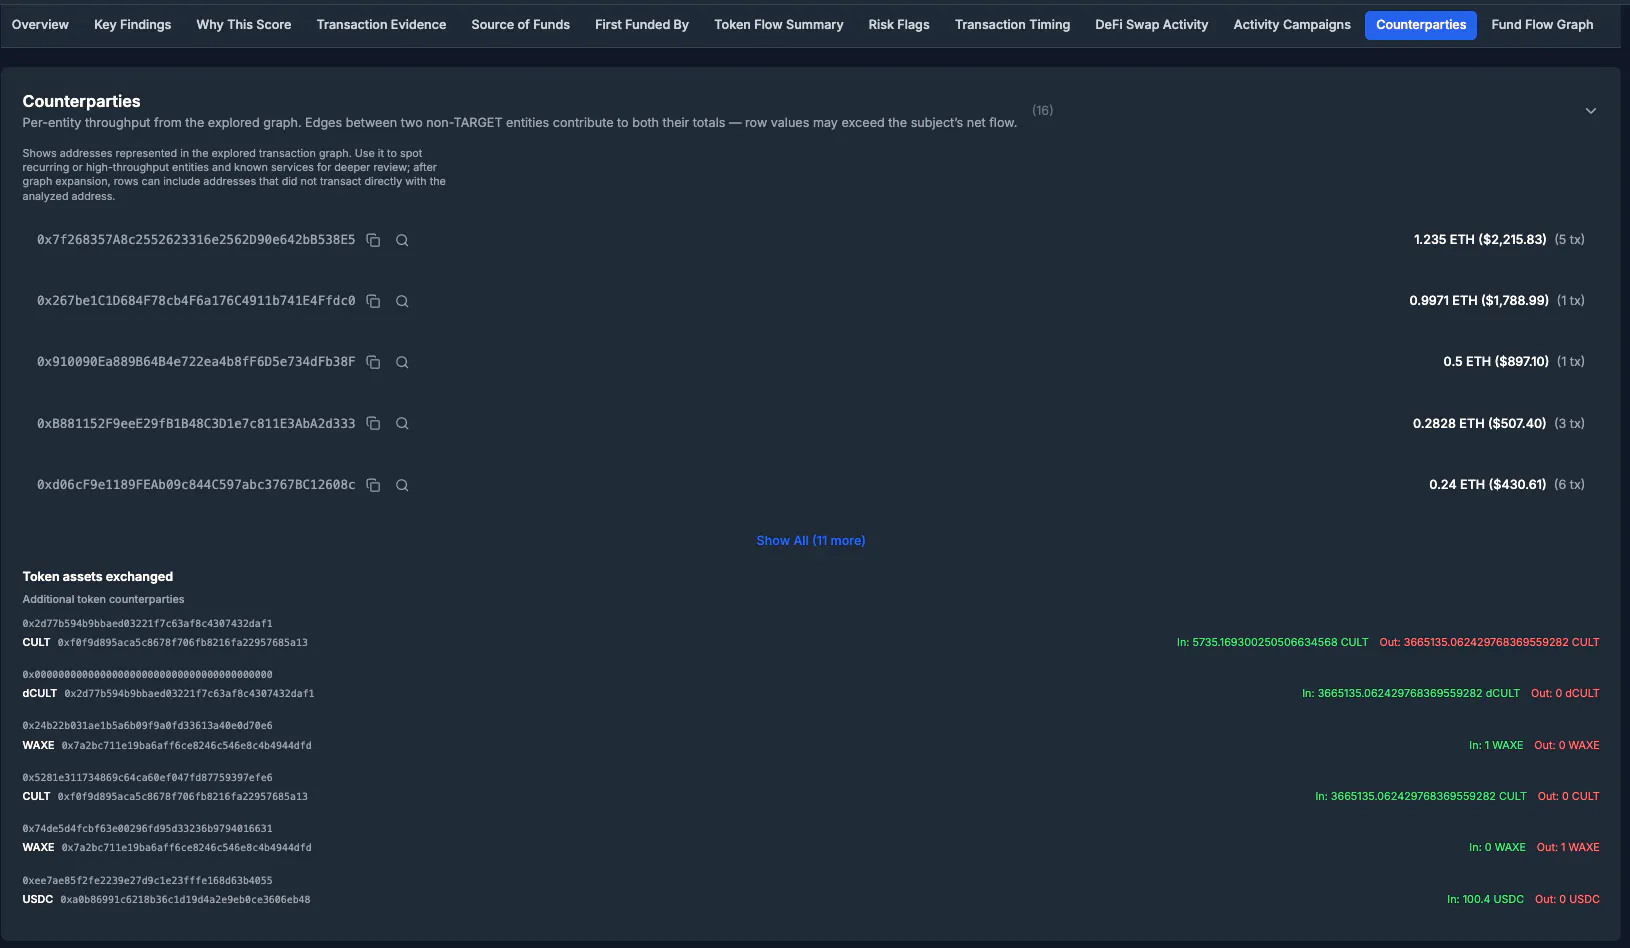
Task: Search address 0xd06cF9e1189FEAb09c844C597abc3767BC12608c
Action: click(x=402, y=485)
